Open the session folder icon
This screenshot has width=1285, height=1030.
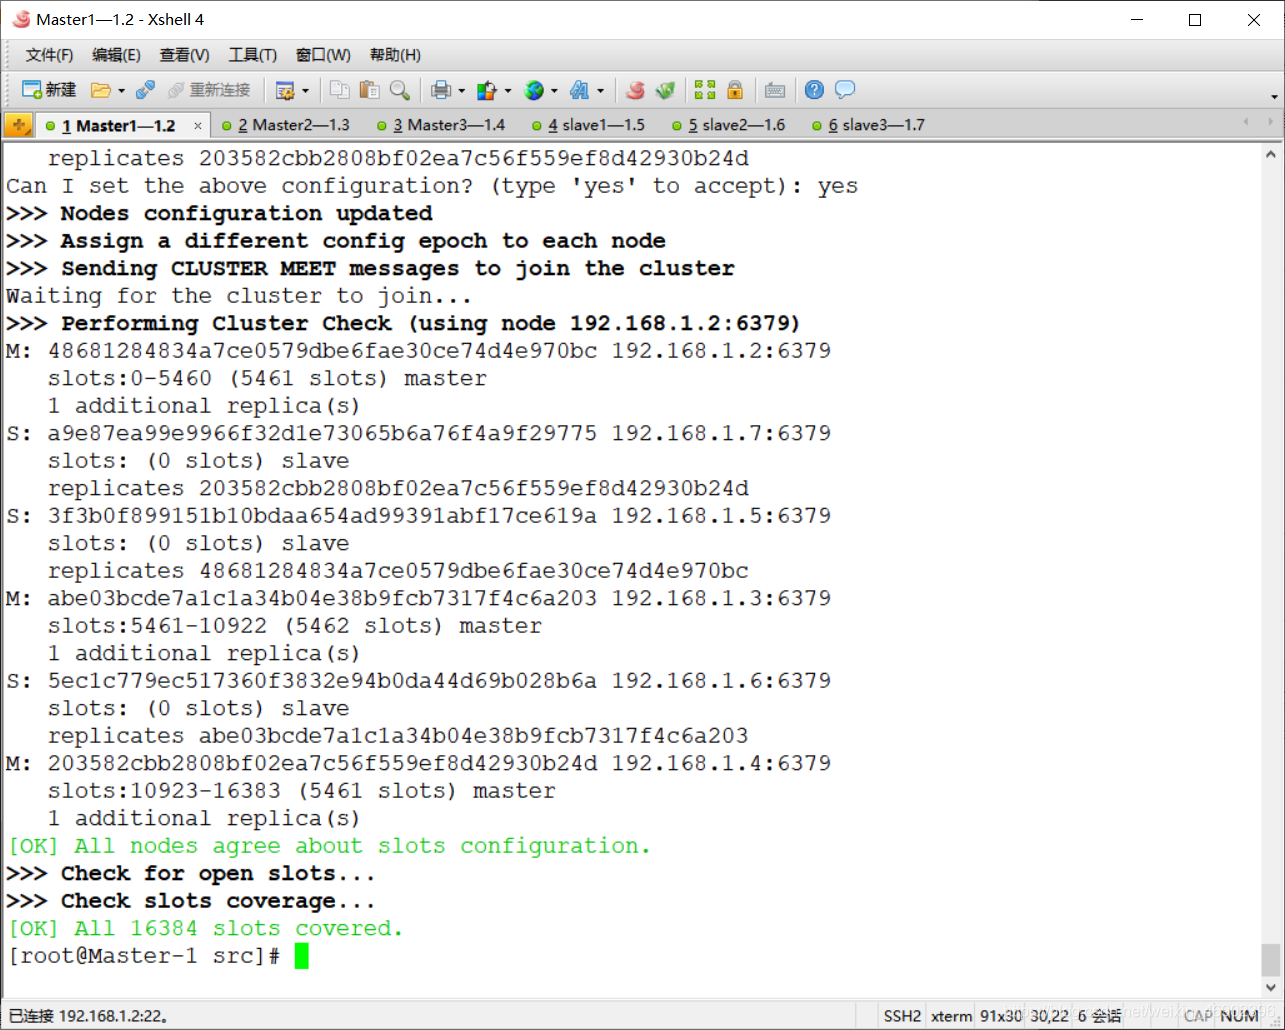(x=100, y=90)
